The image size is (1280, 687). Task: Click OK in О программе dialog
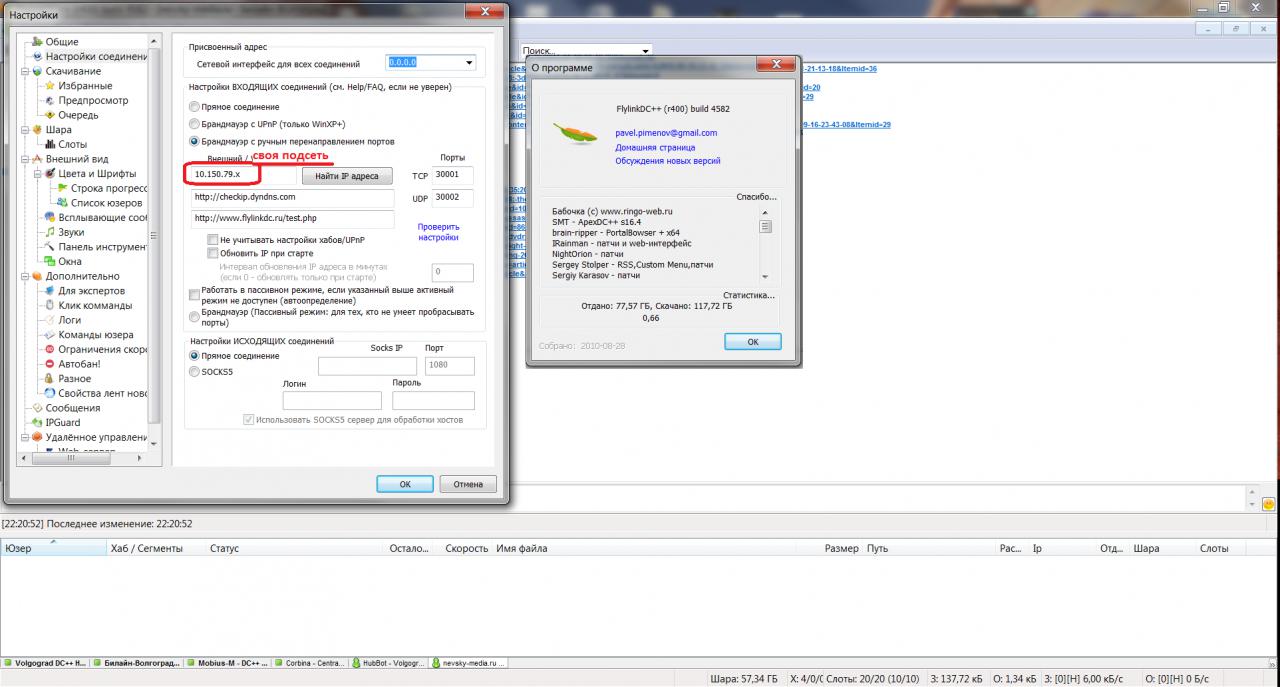pyautogui.click(x=753, y=341)
